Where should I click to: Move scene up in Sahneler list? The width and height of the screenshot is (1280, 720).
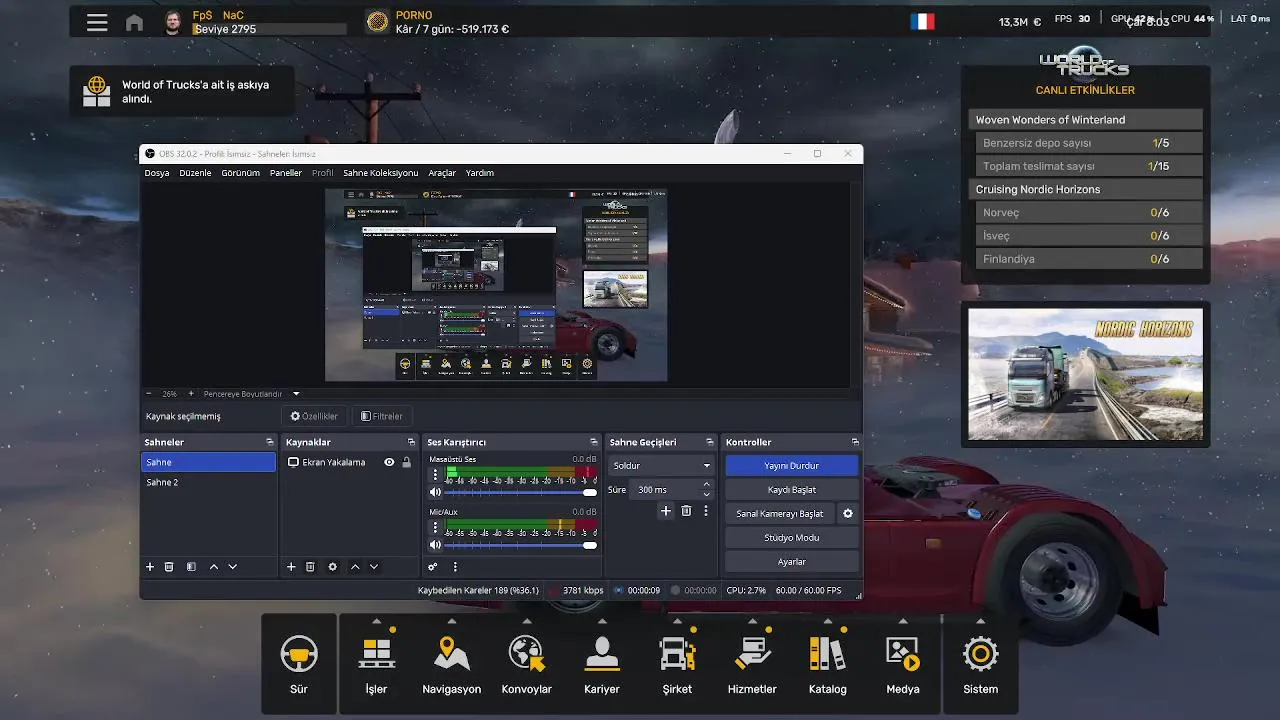214,567
